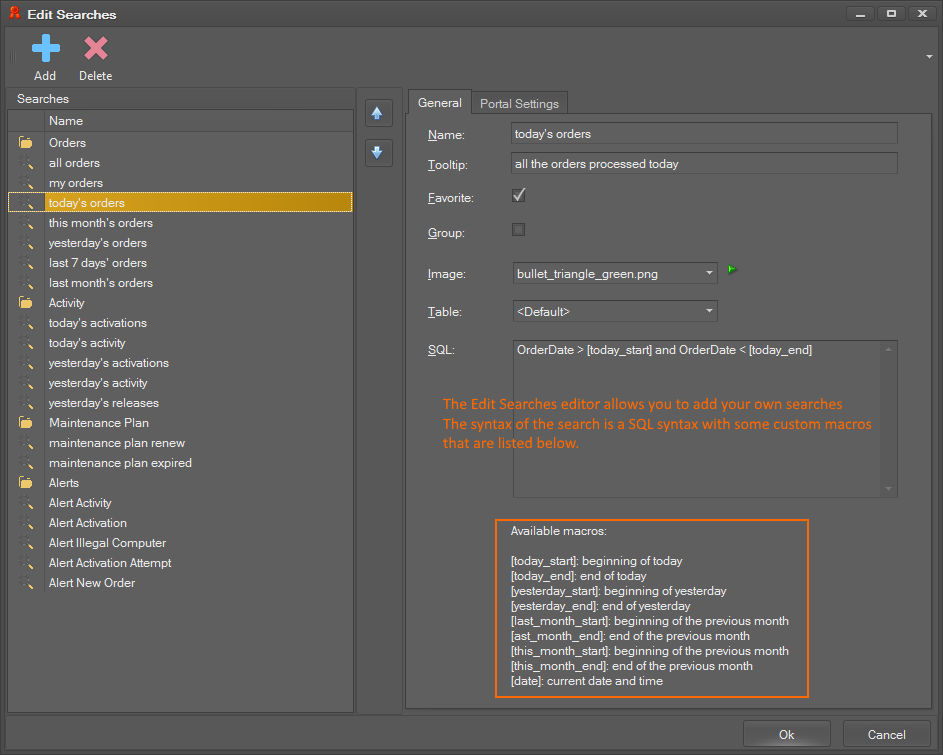
Task: Click the Add label in toolbar
Action: pyautogui.click(x=45, y=76)
